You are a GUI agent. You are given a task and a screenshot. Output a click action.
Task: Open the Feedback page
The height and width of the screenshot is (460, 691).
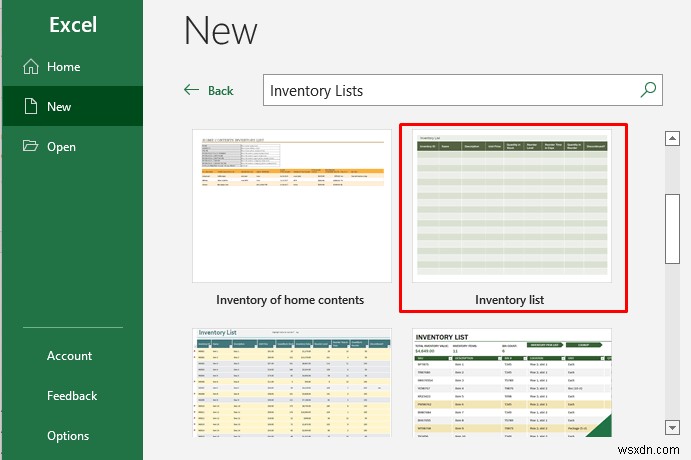(72, 396)
